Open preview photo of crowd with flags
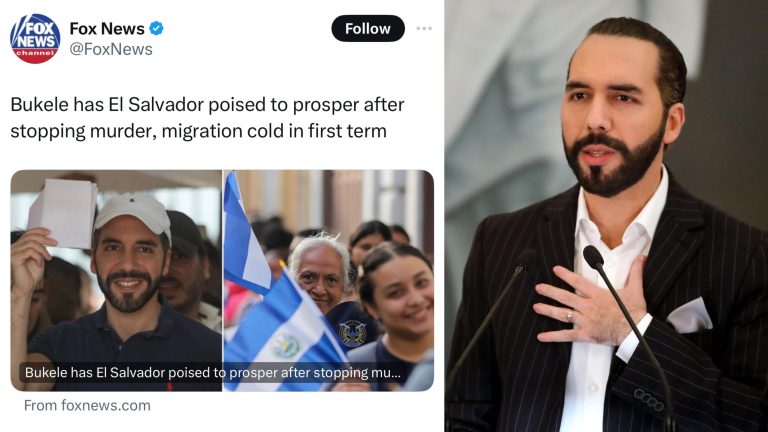 click(329, 280)
